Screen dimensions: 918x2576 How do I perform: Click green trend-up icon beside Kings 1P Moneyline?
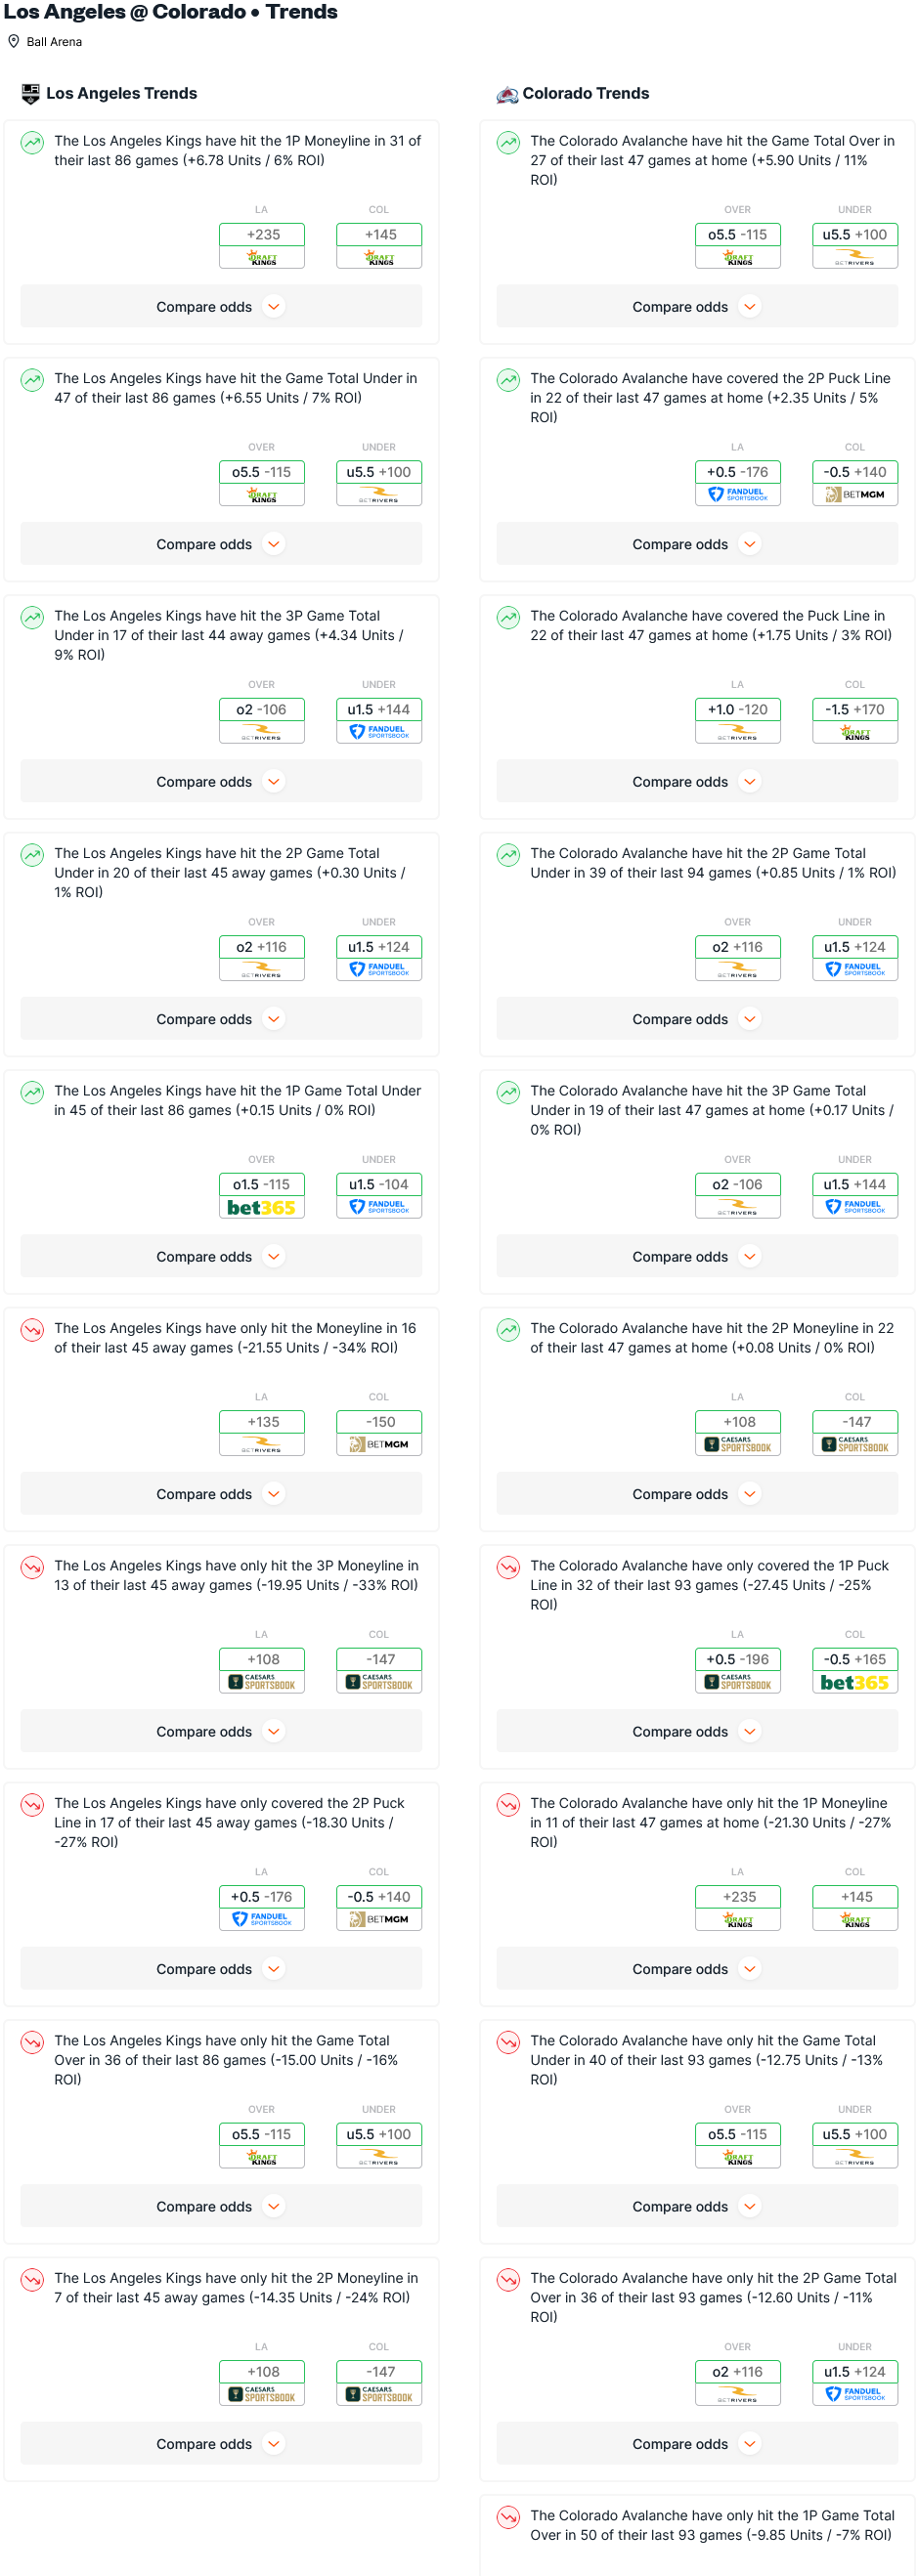click(x=32, y=142)
